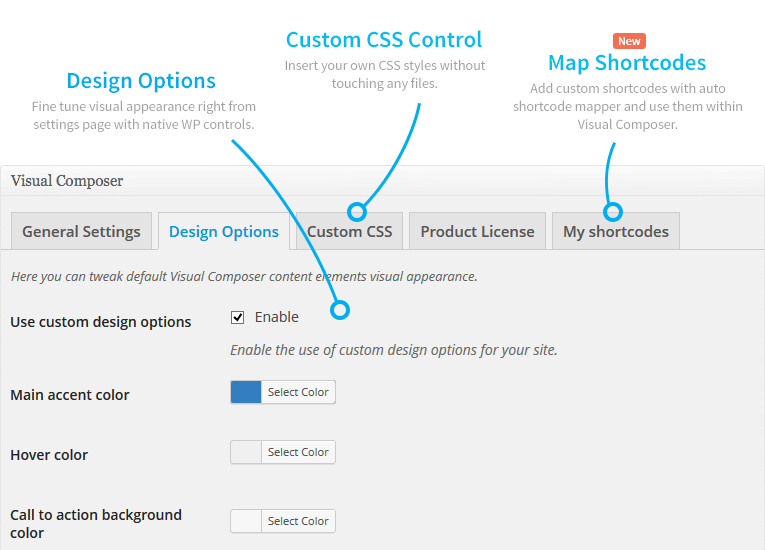
Task: Toggle the Enable custom design options checkbox
Action: click(238, 317)
